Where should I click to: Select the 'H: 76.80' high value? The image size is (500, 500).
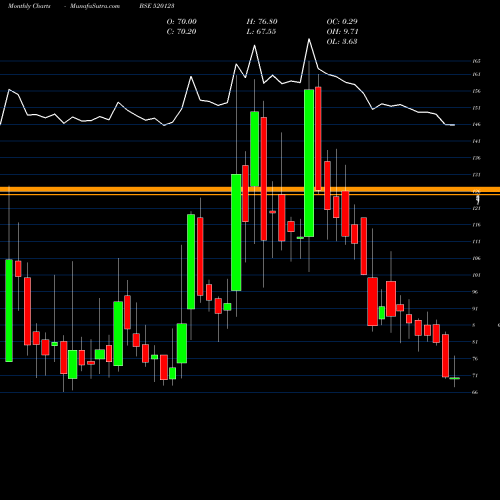point(262,22)
